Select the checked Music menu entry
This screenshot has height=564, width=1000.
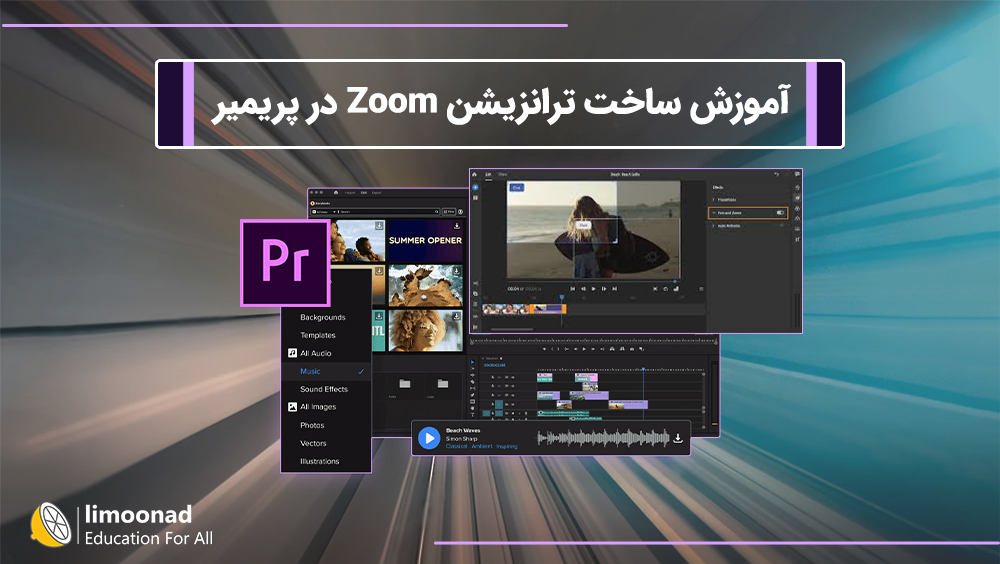[326, 371]
